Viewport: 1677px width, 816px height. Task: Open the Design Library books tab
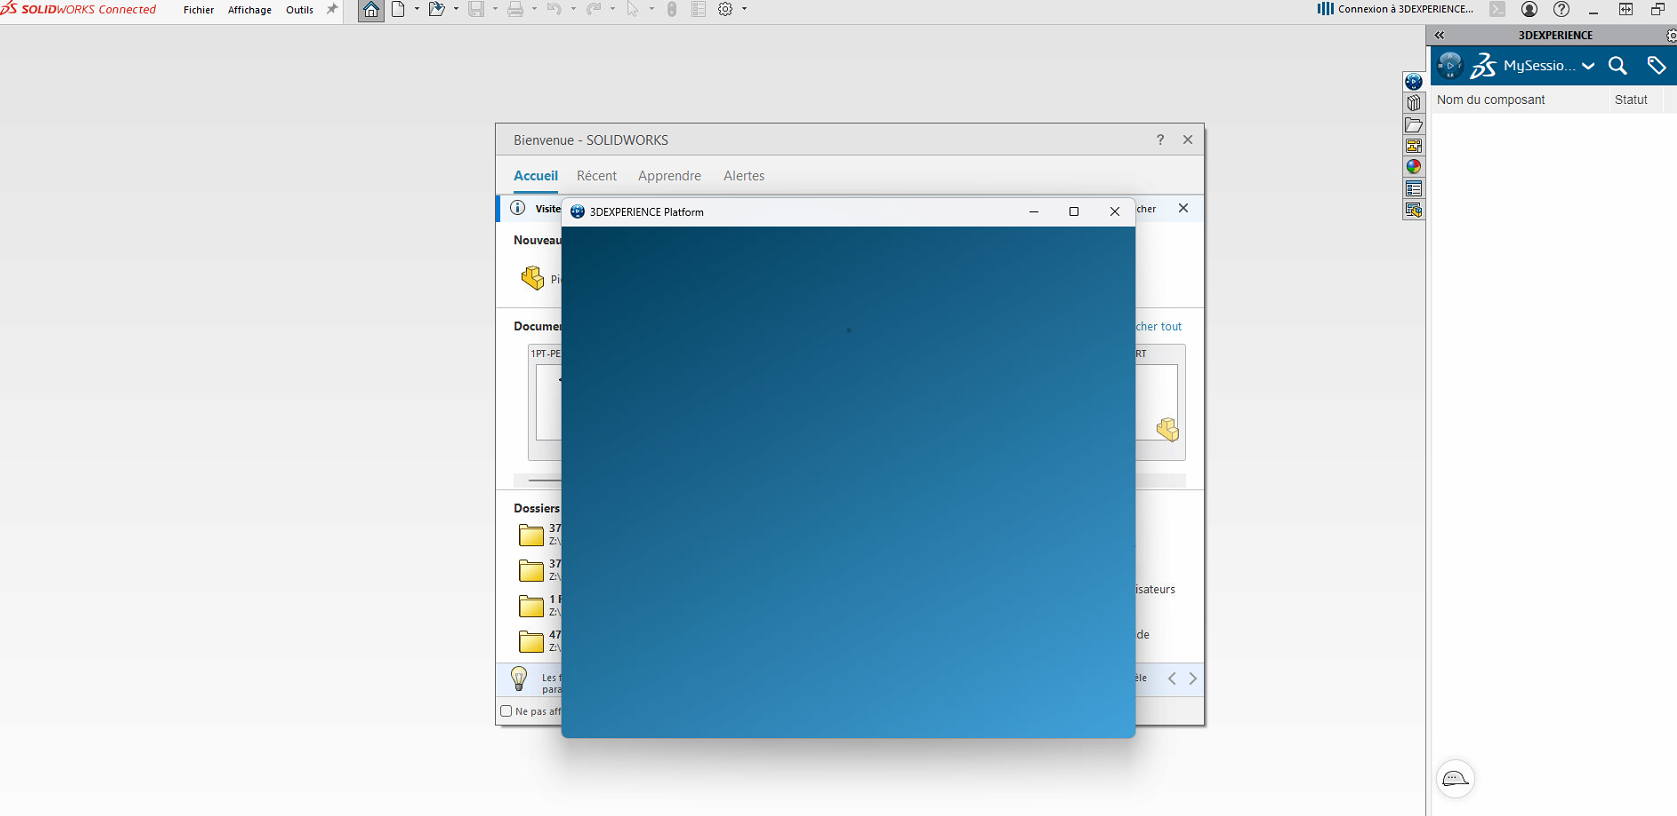[1413, 103]
